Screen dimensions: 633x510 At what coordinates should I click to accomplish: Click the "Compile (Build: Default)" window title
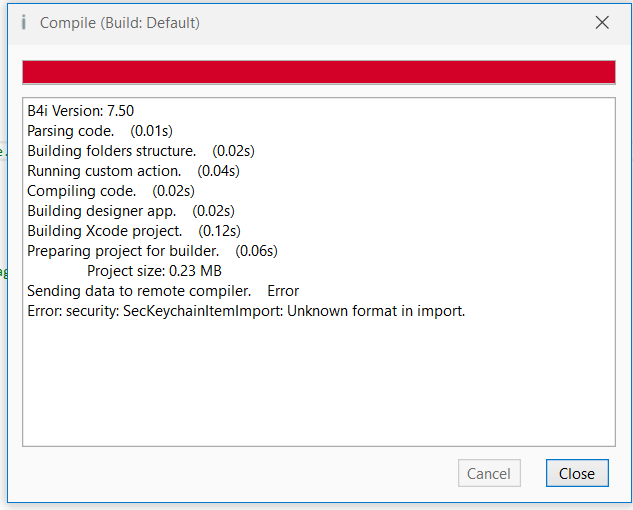click(120, 22)
